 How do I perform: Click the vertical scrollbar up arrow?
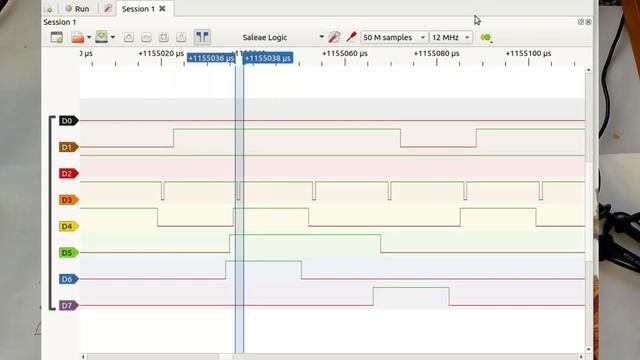(588, 70)
